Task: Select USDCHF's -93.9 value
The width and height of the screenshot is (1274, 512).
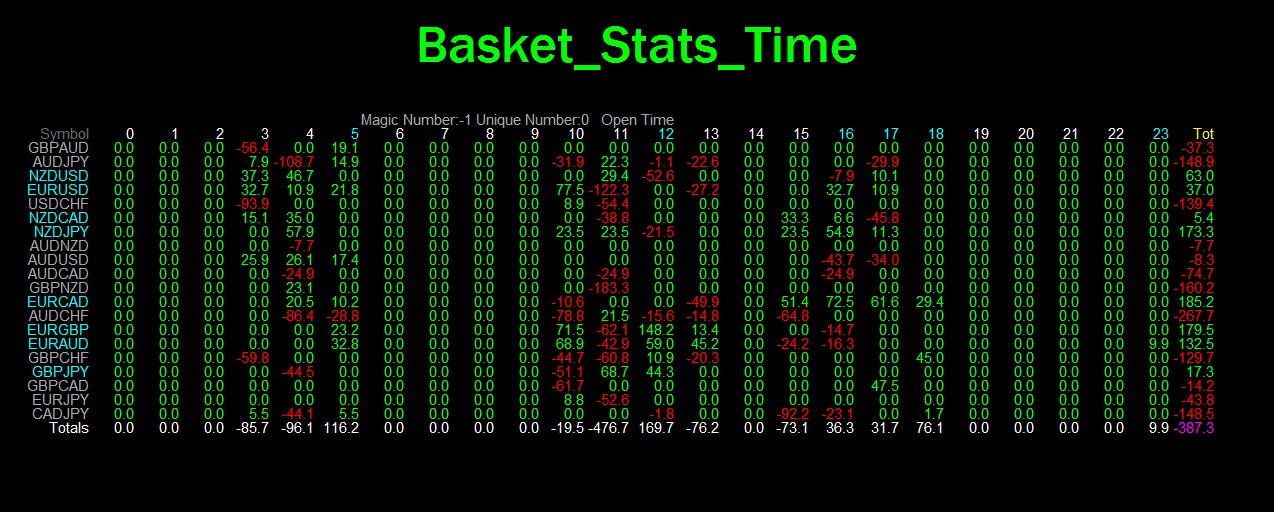Action: coord(253,204)
